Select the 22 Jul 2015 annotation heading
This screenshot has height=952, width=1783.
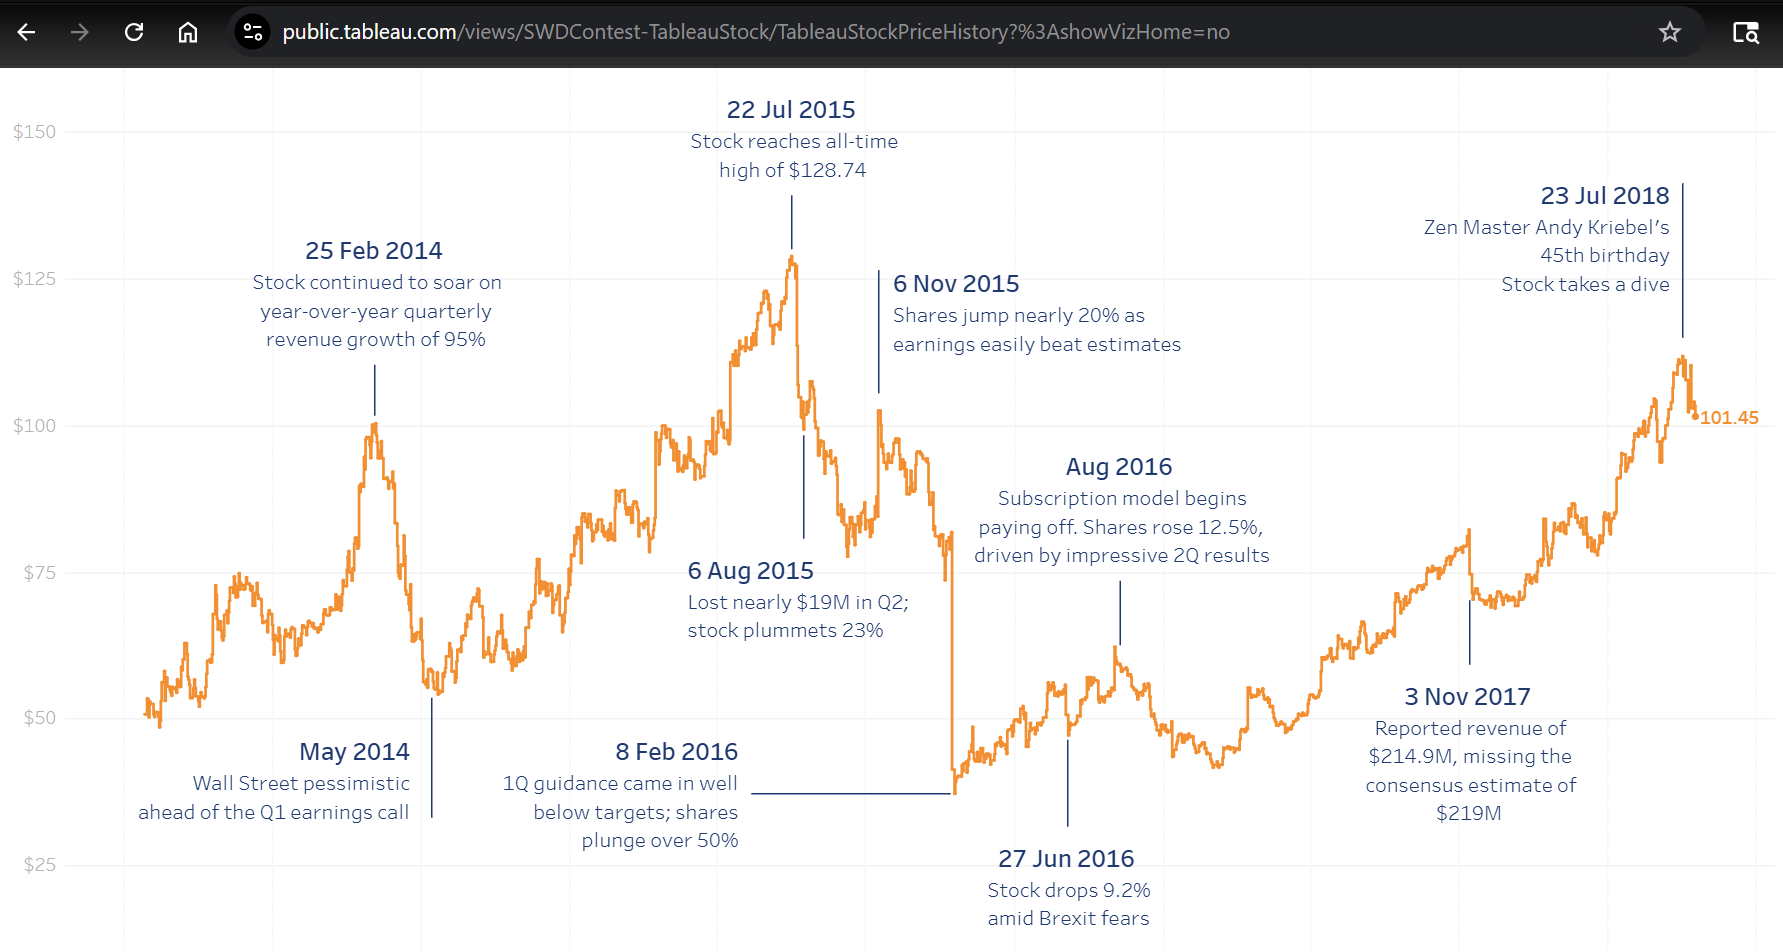(x=790, y=110)
